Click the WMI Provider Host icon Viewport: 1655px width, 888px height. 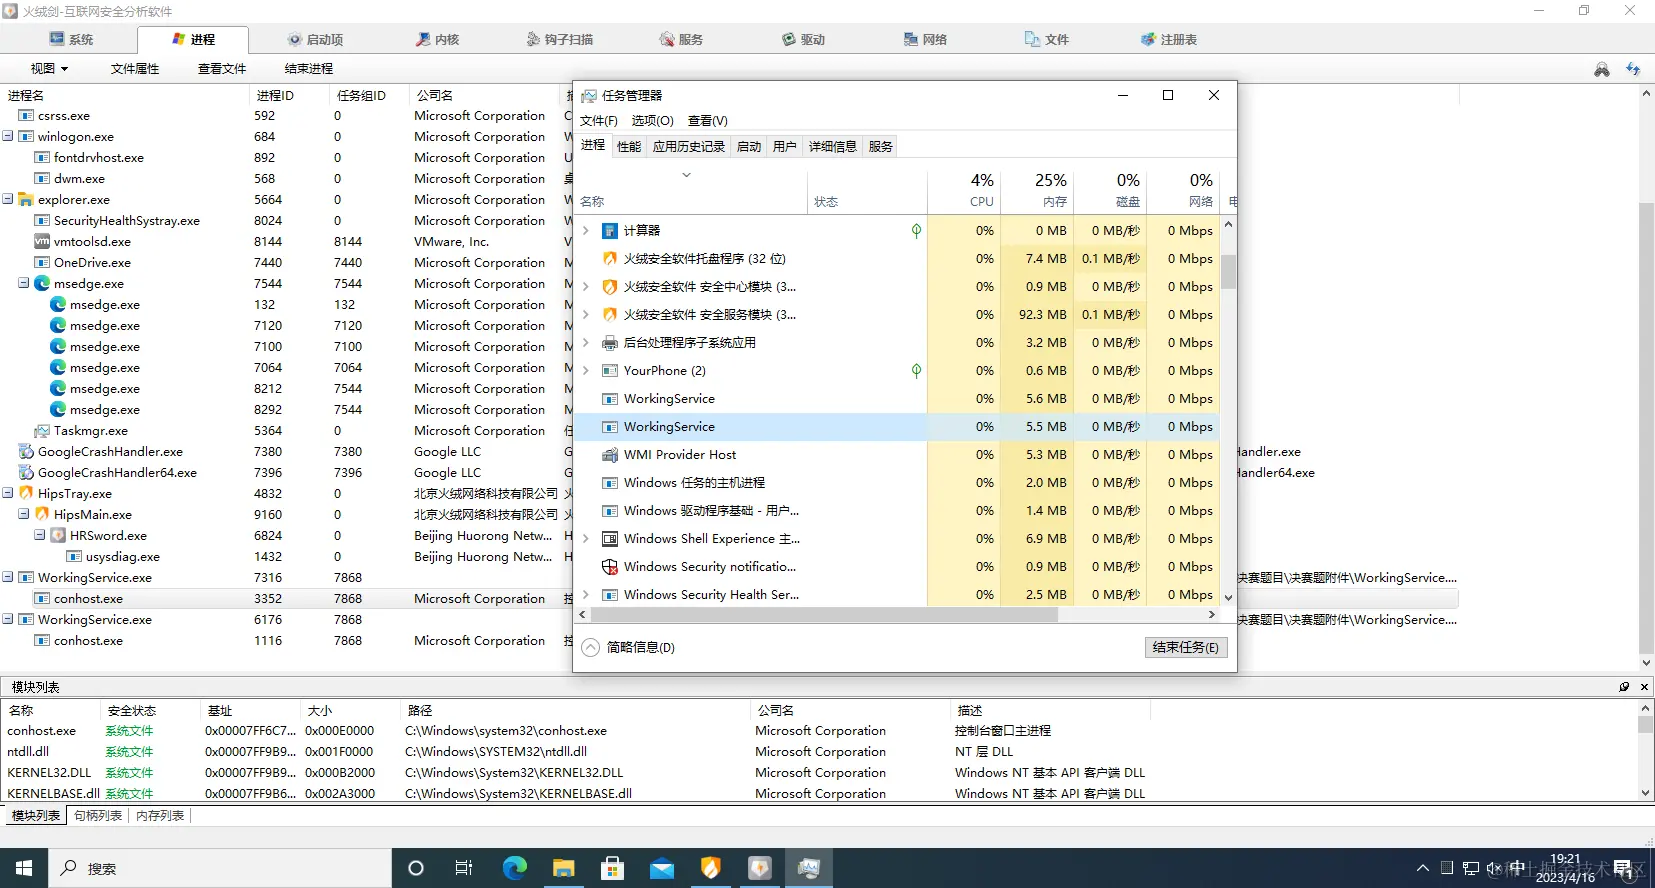click(x=610, y=455)
